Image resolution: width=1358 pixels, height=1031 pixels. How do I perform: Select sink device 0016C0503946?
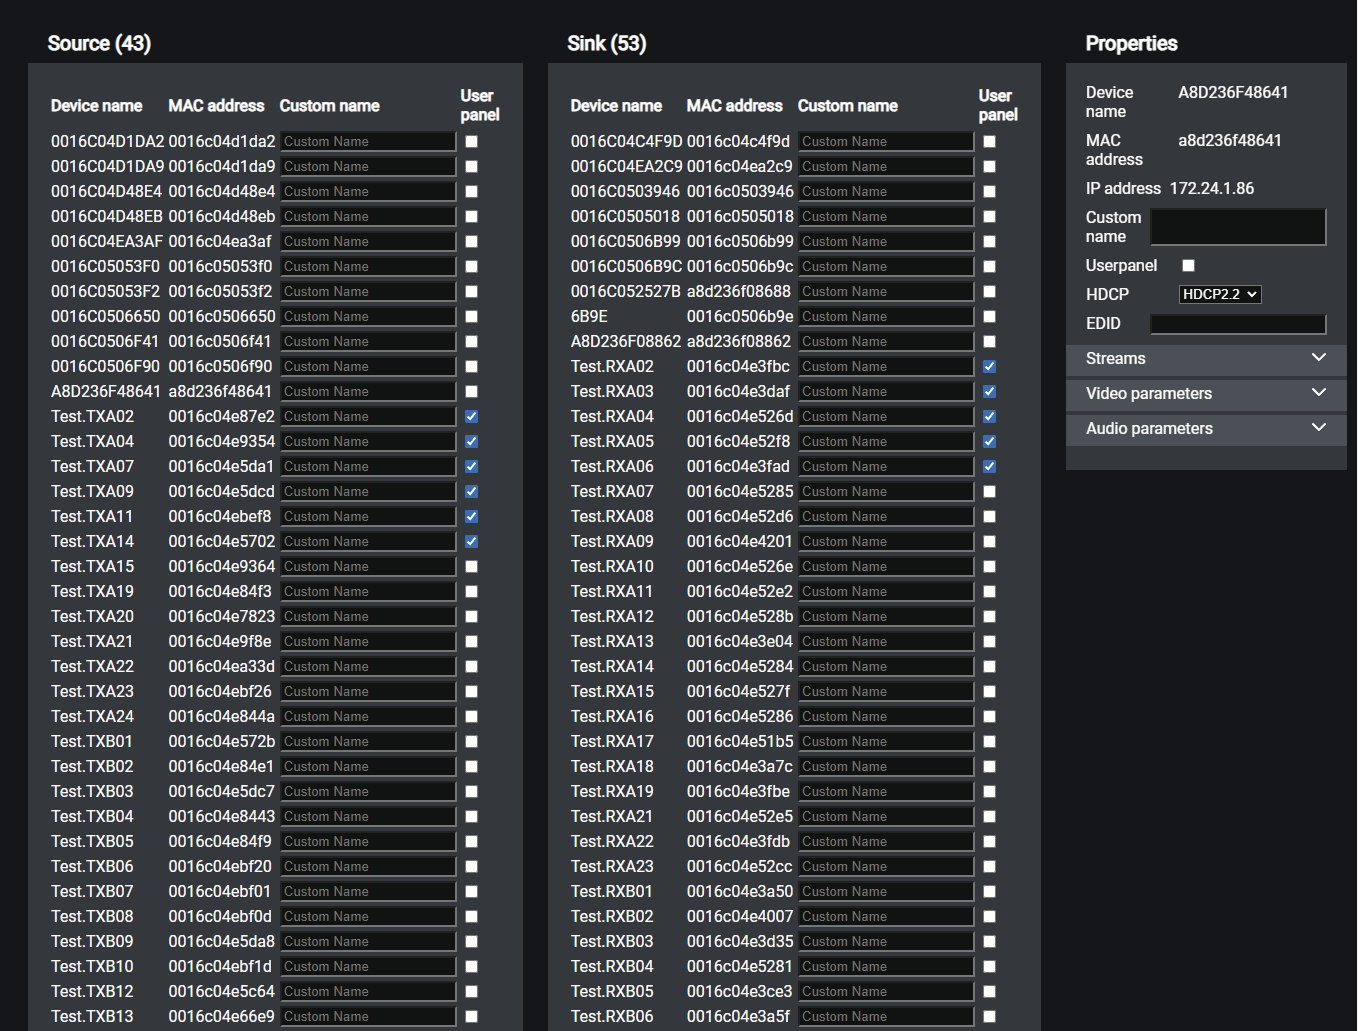[x=625, y=192]
